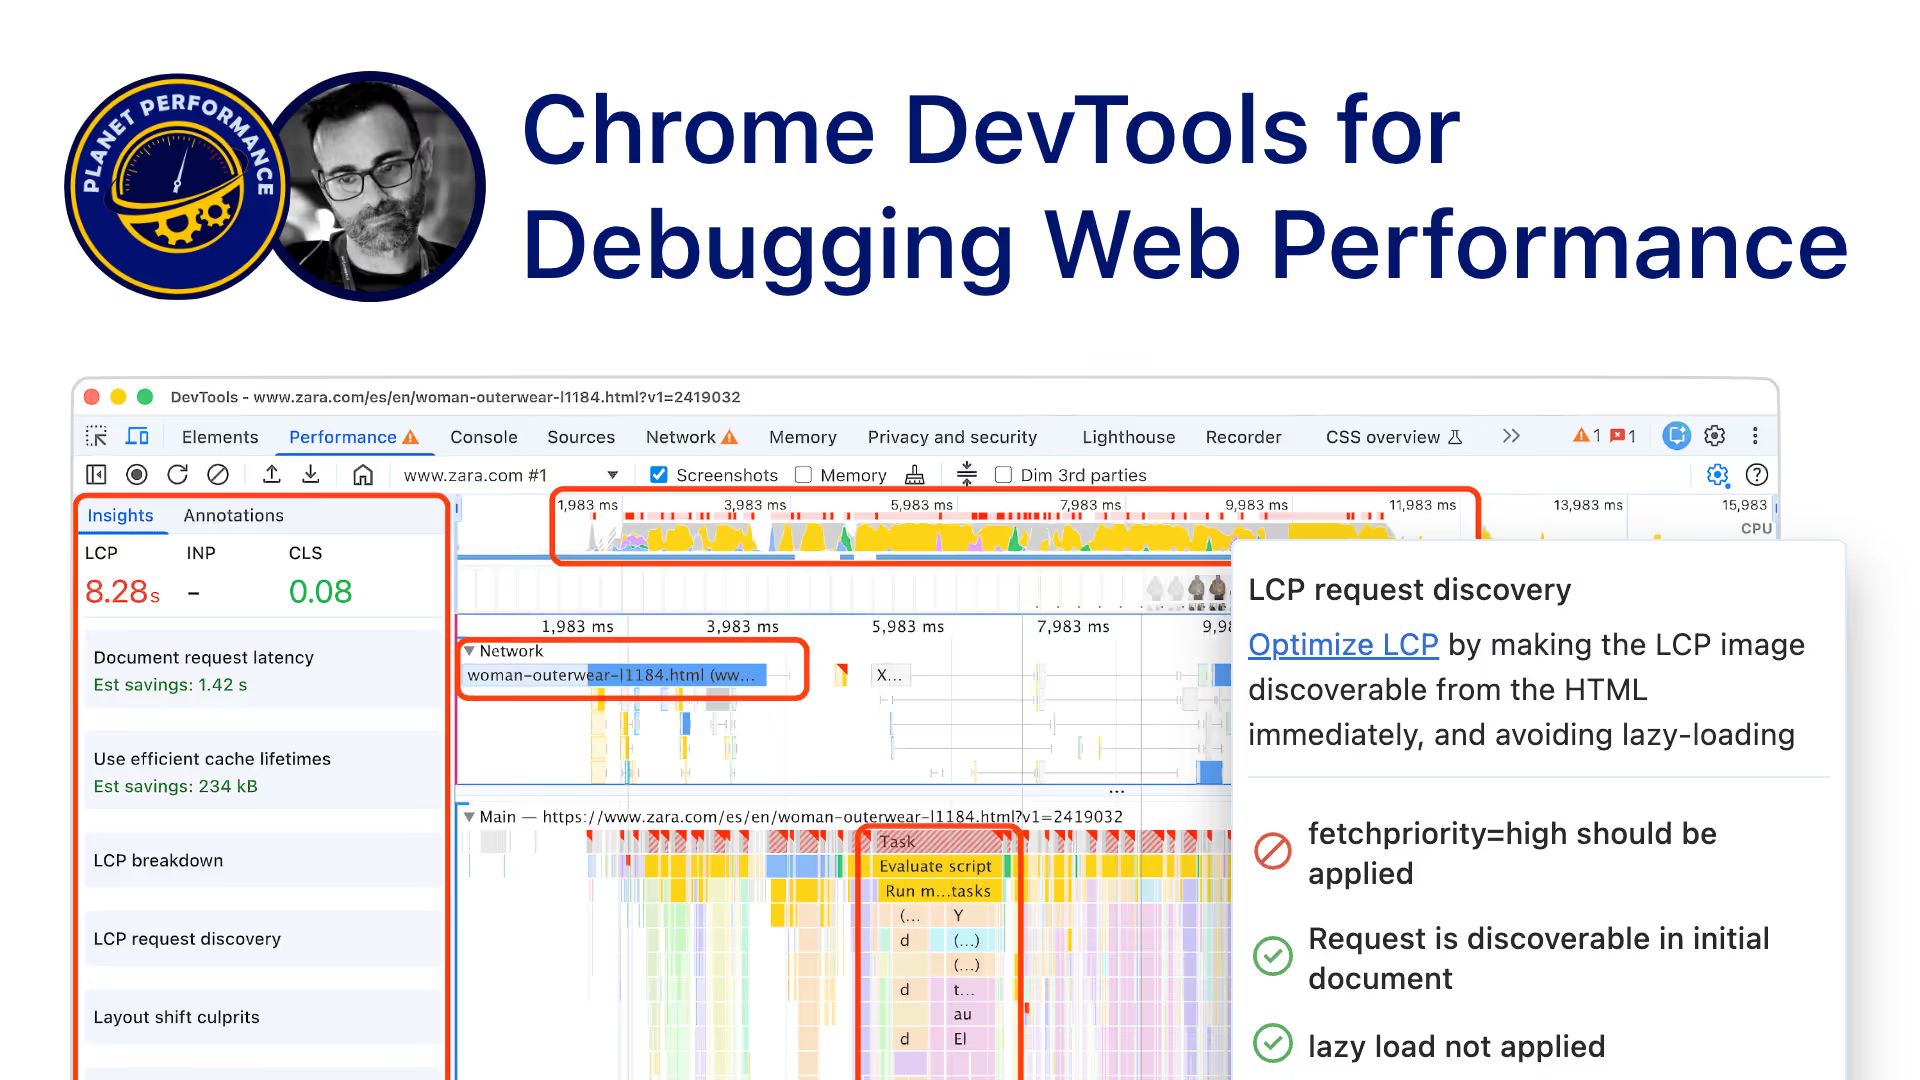Screen dimensions: 1920x1080
Task: Click the record-and-reload icon
Action: coord(178,475)
